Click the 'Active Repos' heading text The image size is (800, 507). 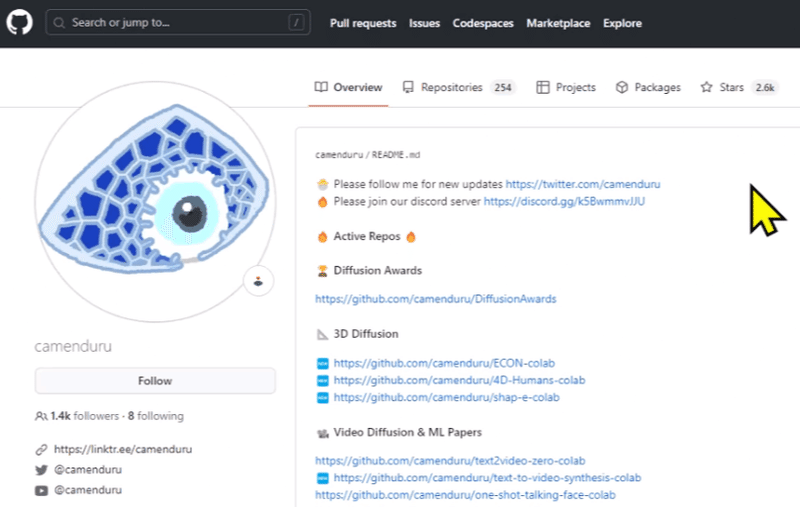click(367, 236)
